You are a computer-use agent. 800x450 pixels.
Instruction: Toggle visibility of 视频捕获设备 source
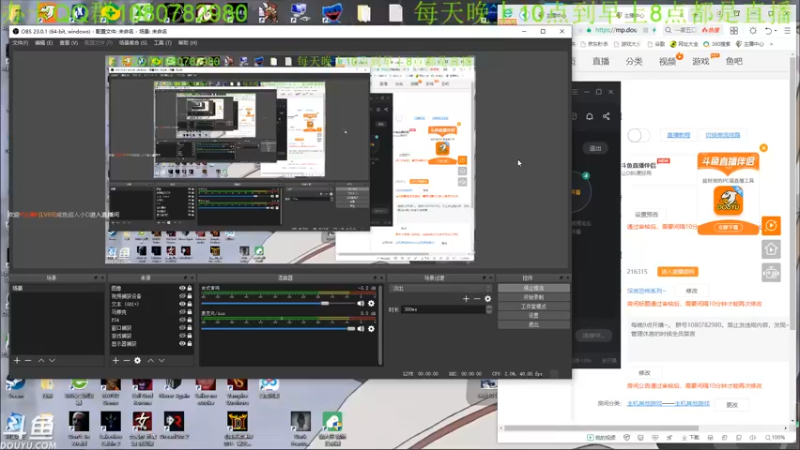(x=182, y=296)
